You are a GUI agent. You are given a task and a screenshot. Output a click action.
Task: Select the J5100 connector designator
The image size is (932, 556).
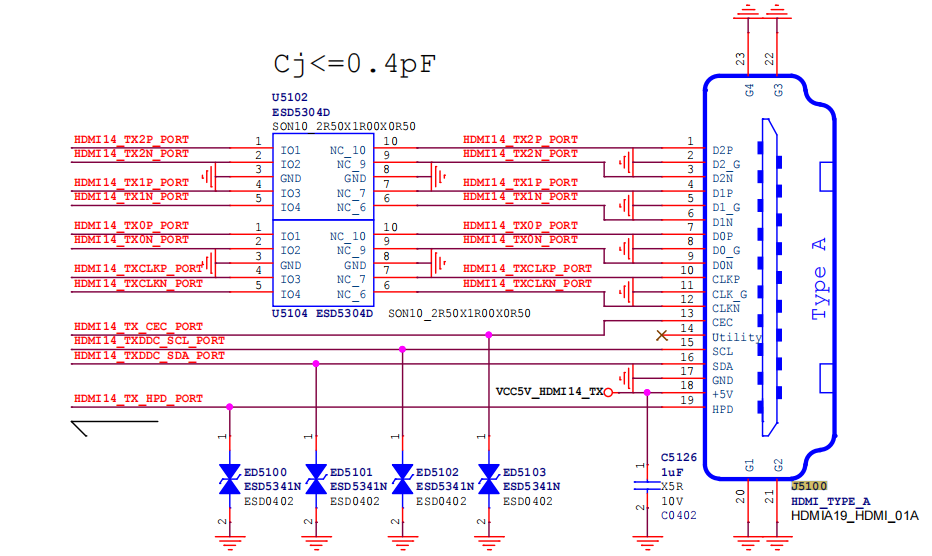pyautogui.click(x=809, y=486)
